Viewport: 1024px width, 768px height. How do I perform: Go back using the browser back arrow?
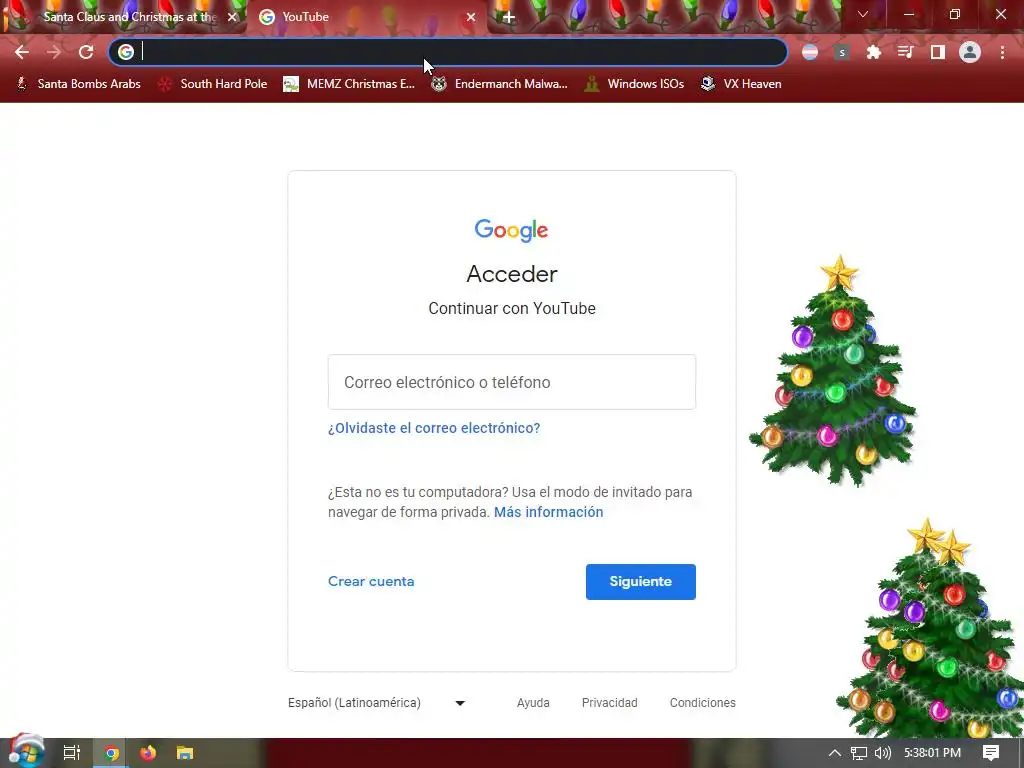tap(22, 52)
